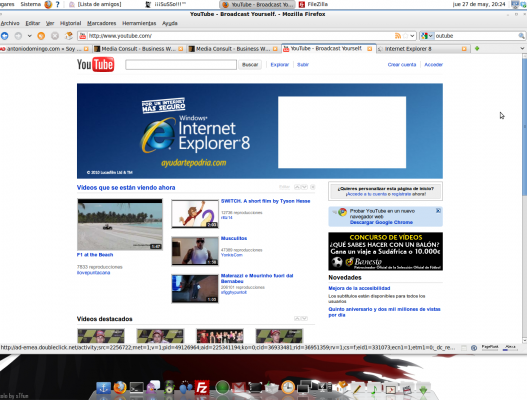The height and width of the screenshot is (400, 527).
Task: Click the orange clock icon in the dock
Action: [288, 388]
